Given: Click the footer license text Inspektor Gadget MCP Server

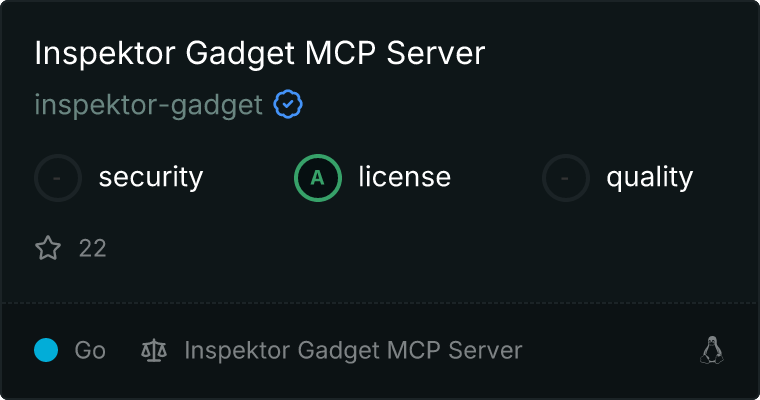Looking at the screenshot, I should point(353,351).
